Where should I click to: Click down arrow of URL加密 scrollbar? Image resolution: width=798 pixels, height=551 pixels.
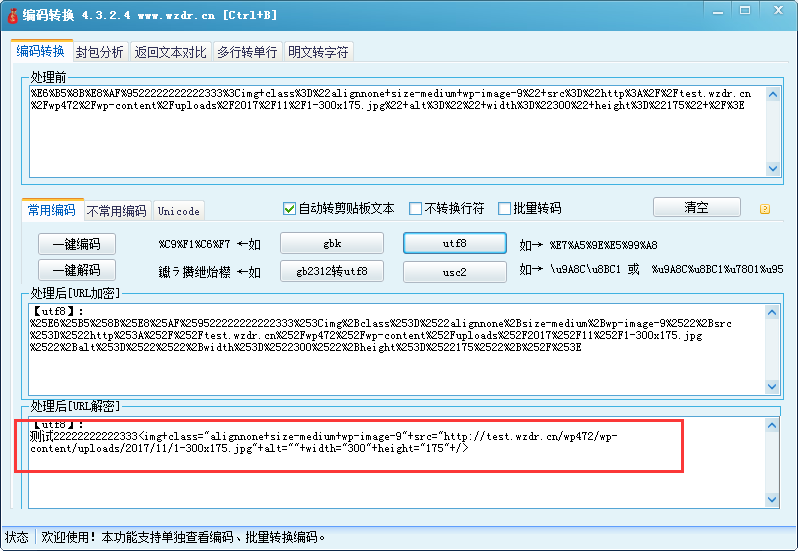(772, 386)
